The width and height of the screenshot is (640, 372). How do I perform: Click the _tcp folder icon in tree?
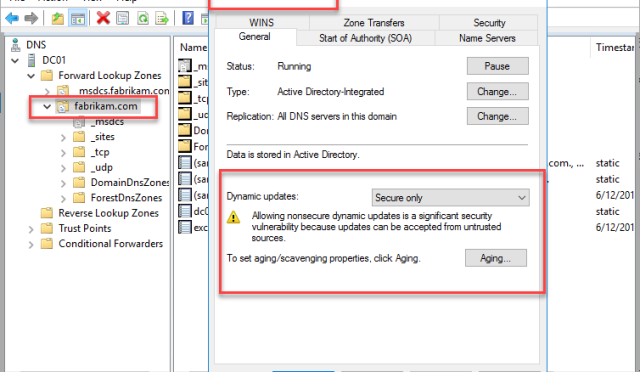click(x=79, y=152)
